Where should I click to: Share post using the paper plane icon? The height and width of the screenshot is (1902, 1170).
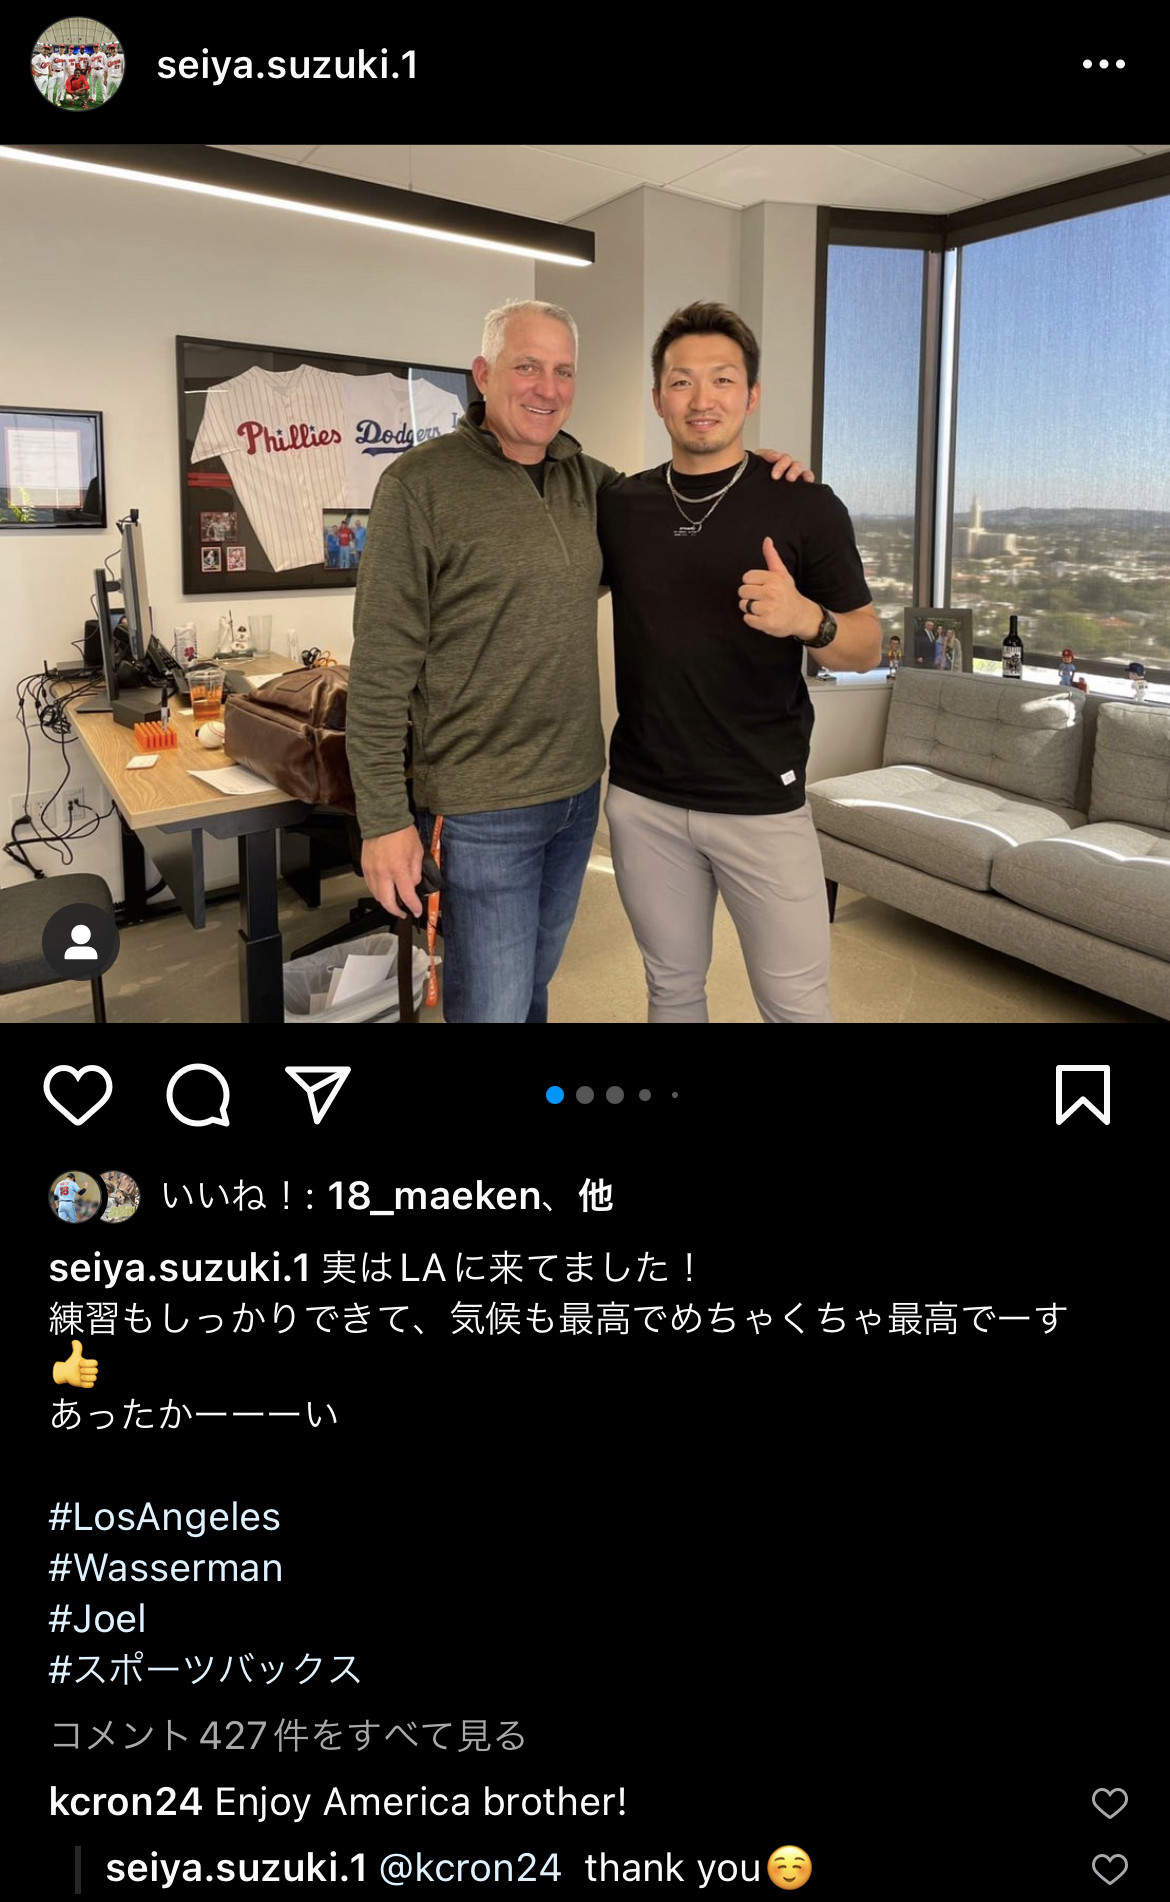(318, 1095)
